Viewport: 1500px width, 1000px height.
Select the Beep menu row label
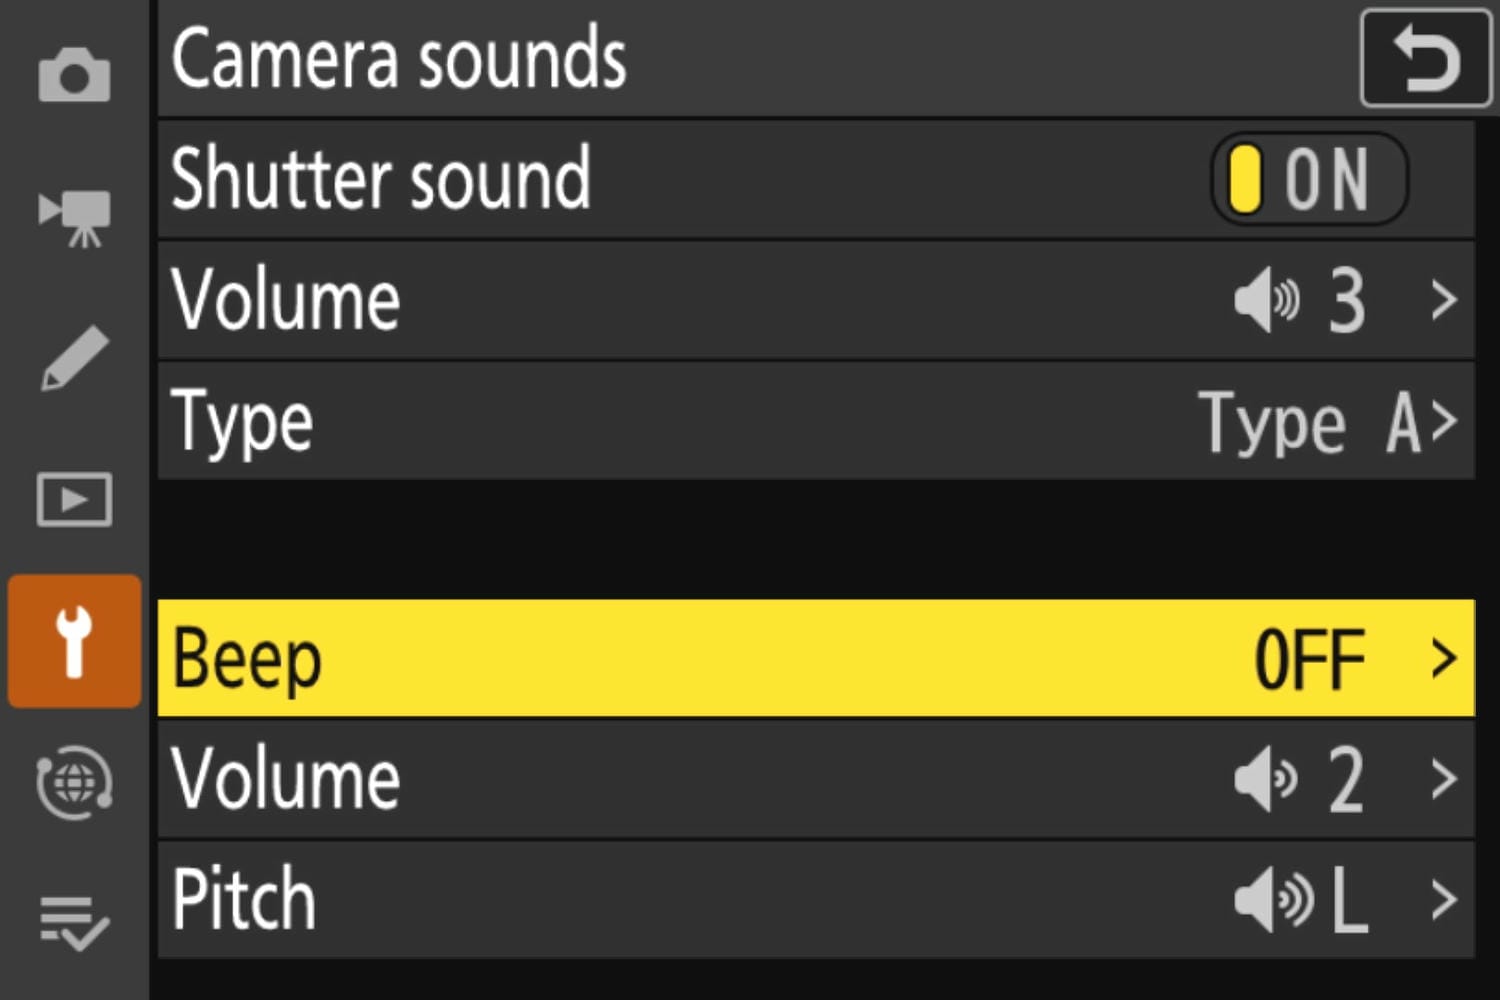coord(247,659)
